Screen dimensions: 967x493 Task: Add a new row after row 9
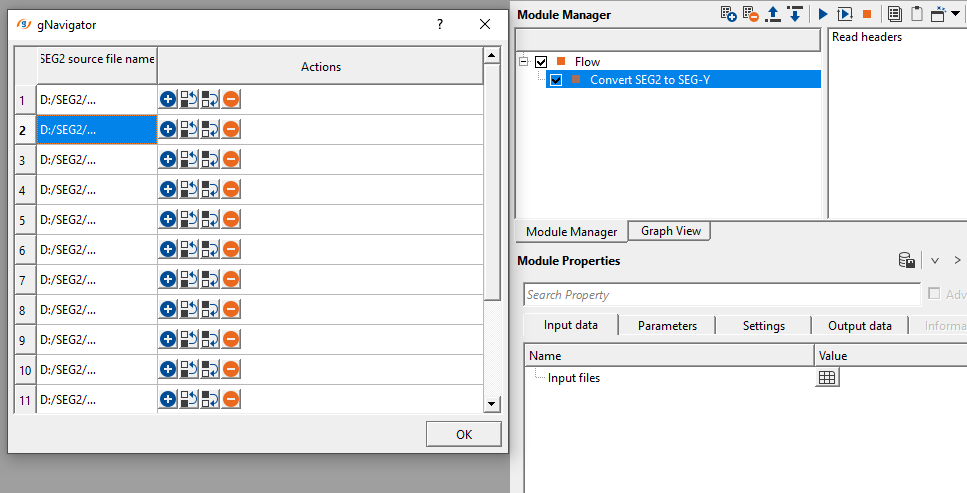point(168,339)
